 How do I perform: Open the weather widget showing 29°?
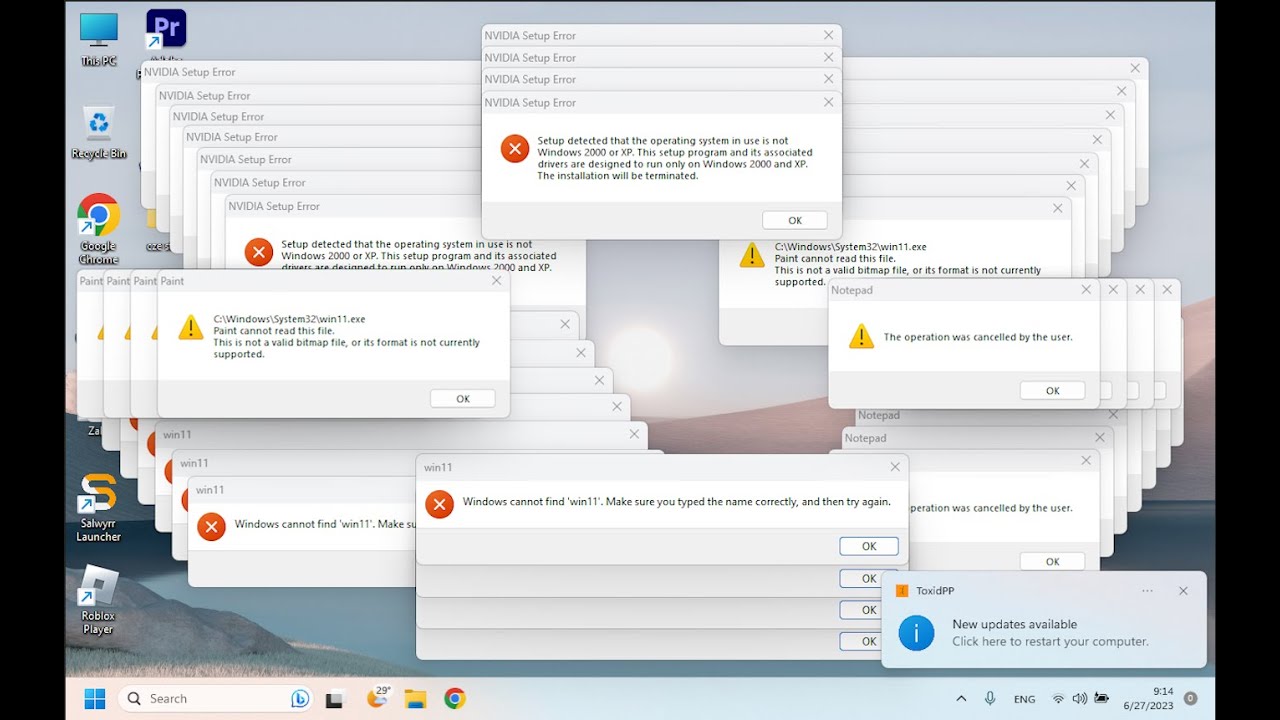(x=378, y=697)
